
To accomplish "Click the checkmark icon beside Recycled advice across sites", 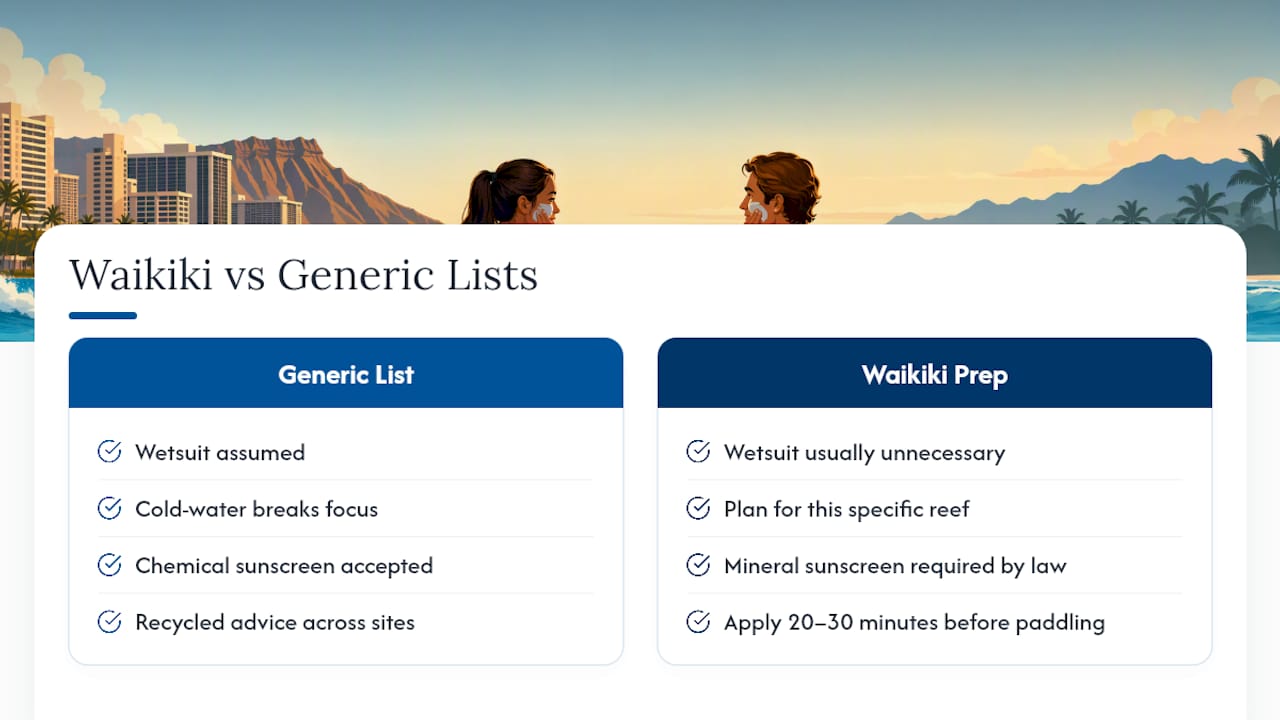I will (x=109, y=622).
